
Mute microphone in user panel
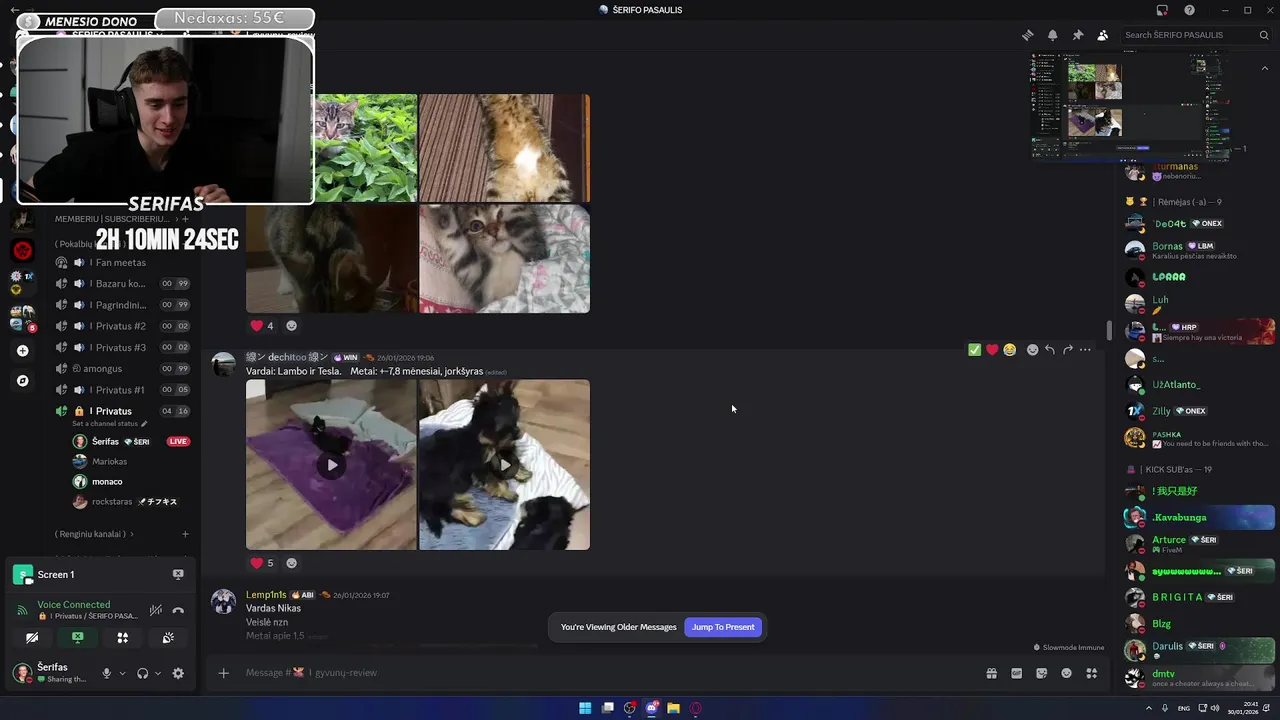pos(106,673)
